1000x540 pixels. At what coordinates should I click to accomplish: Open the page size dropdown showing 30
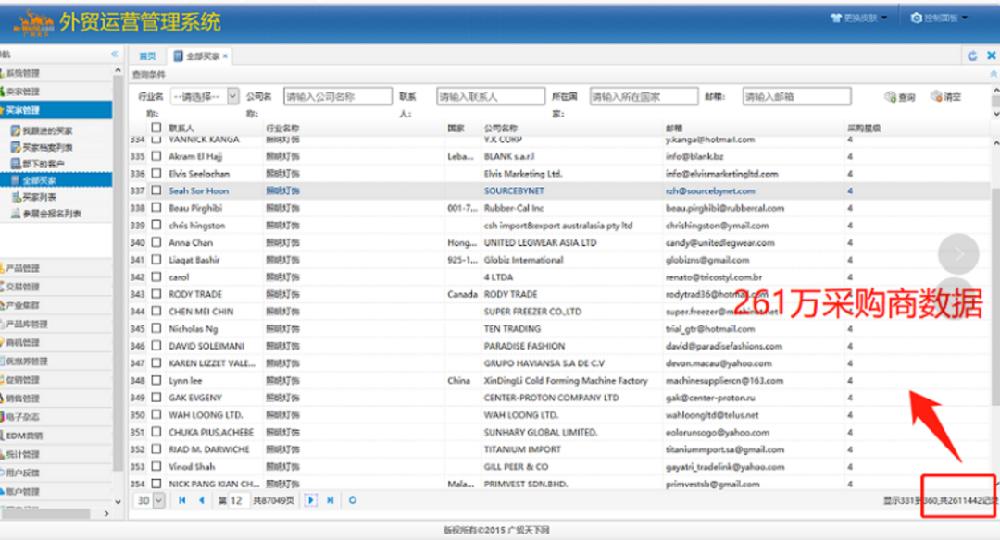click(150, 500)
